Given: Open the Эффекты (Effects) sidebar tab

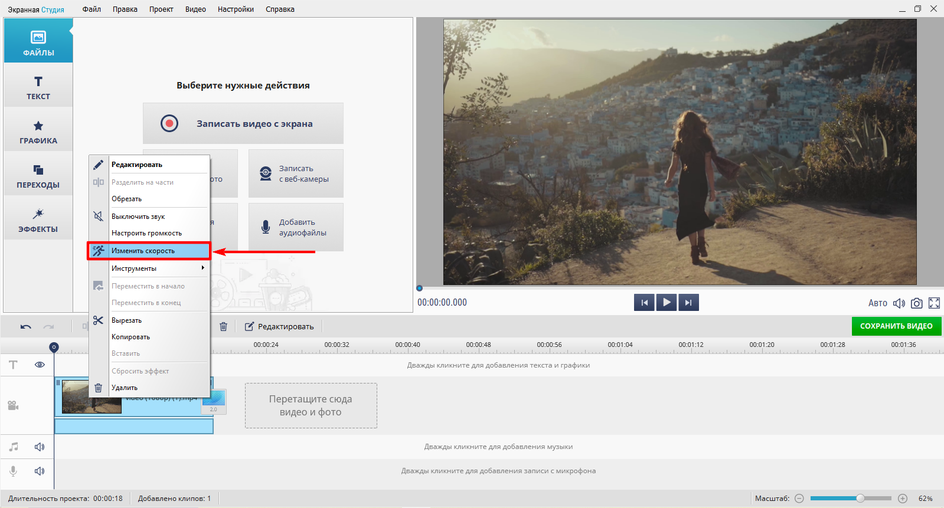Looking at the screenshot, I should point(38,219).
